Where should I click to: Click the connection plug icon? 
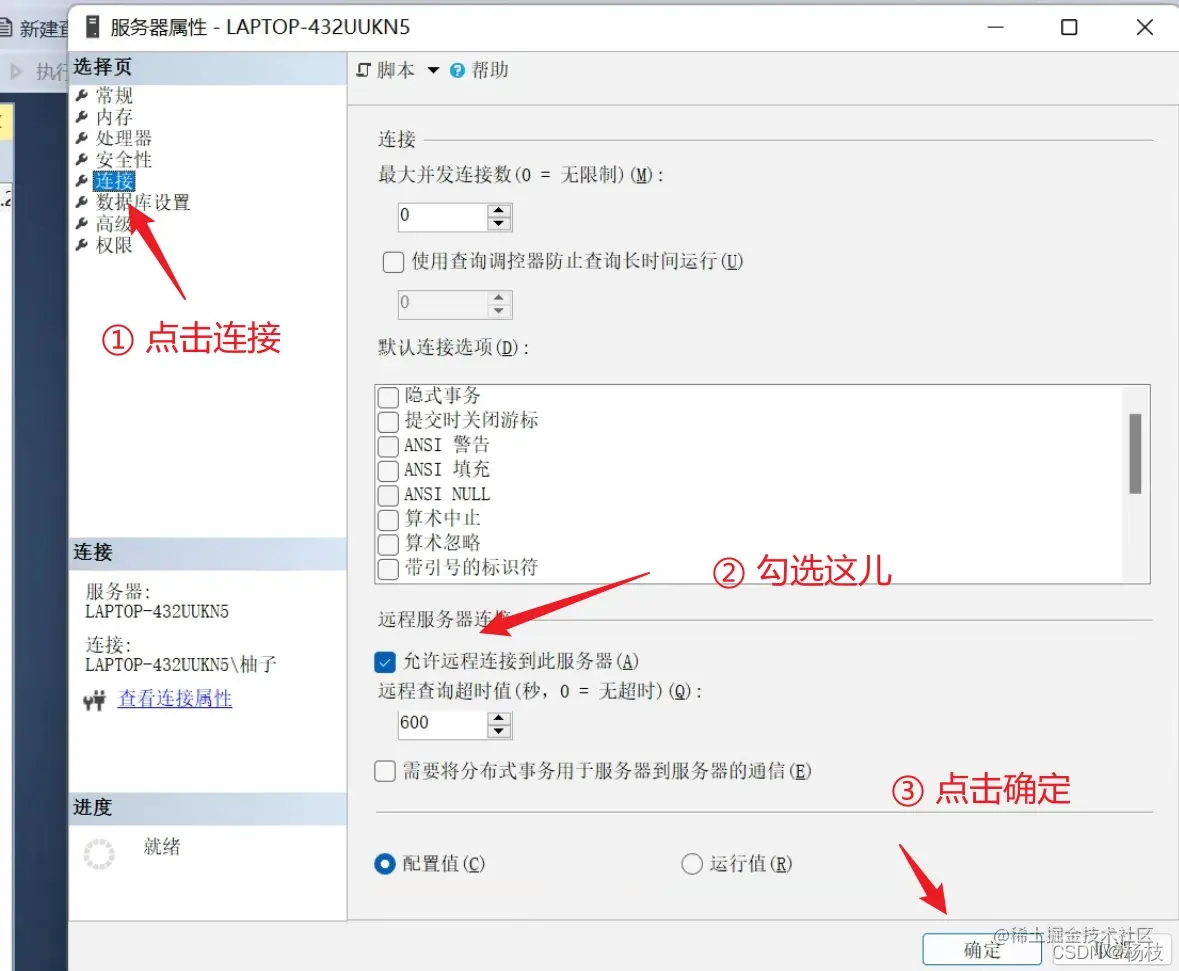tap(95, 701)
